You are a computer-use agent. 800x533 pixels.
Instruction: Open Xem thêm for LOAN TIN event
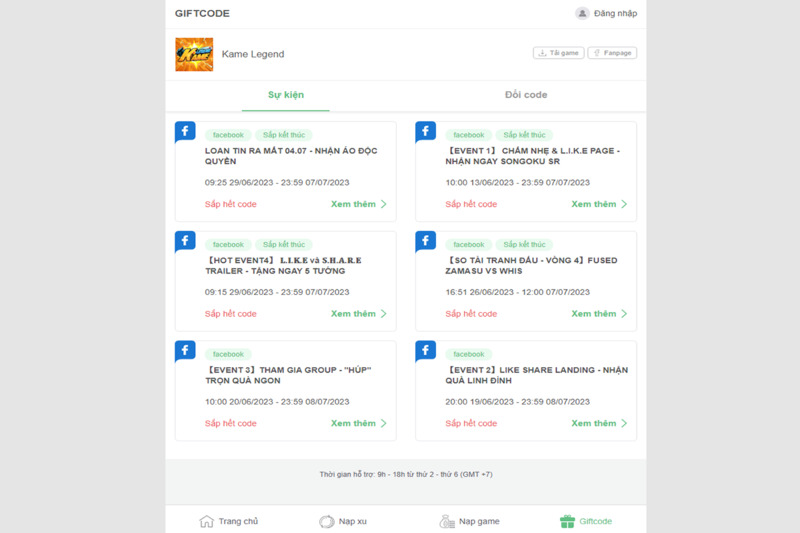pyautogui.click(x=358, y=204)
